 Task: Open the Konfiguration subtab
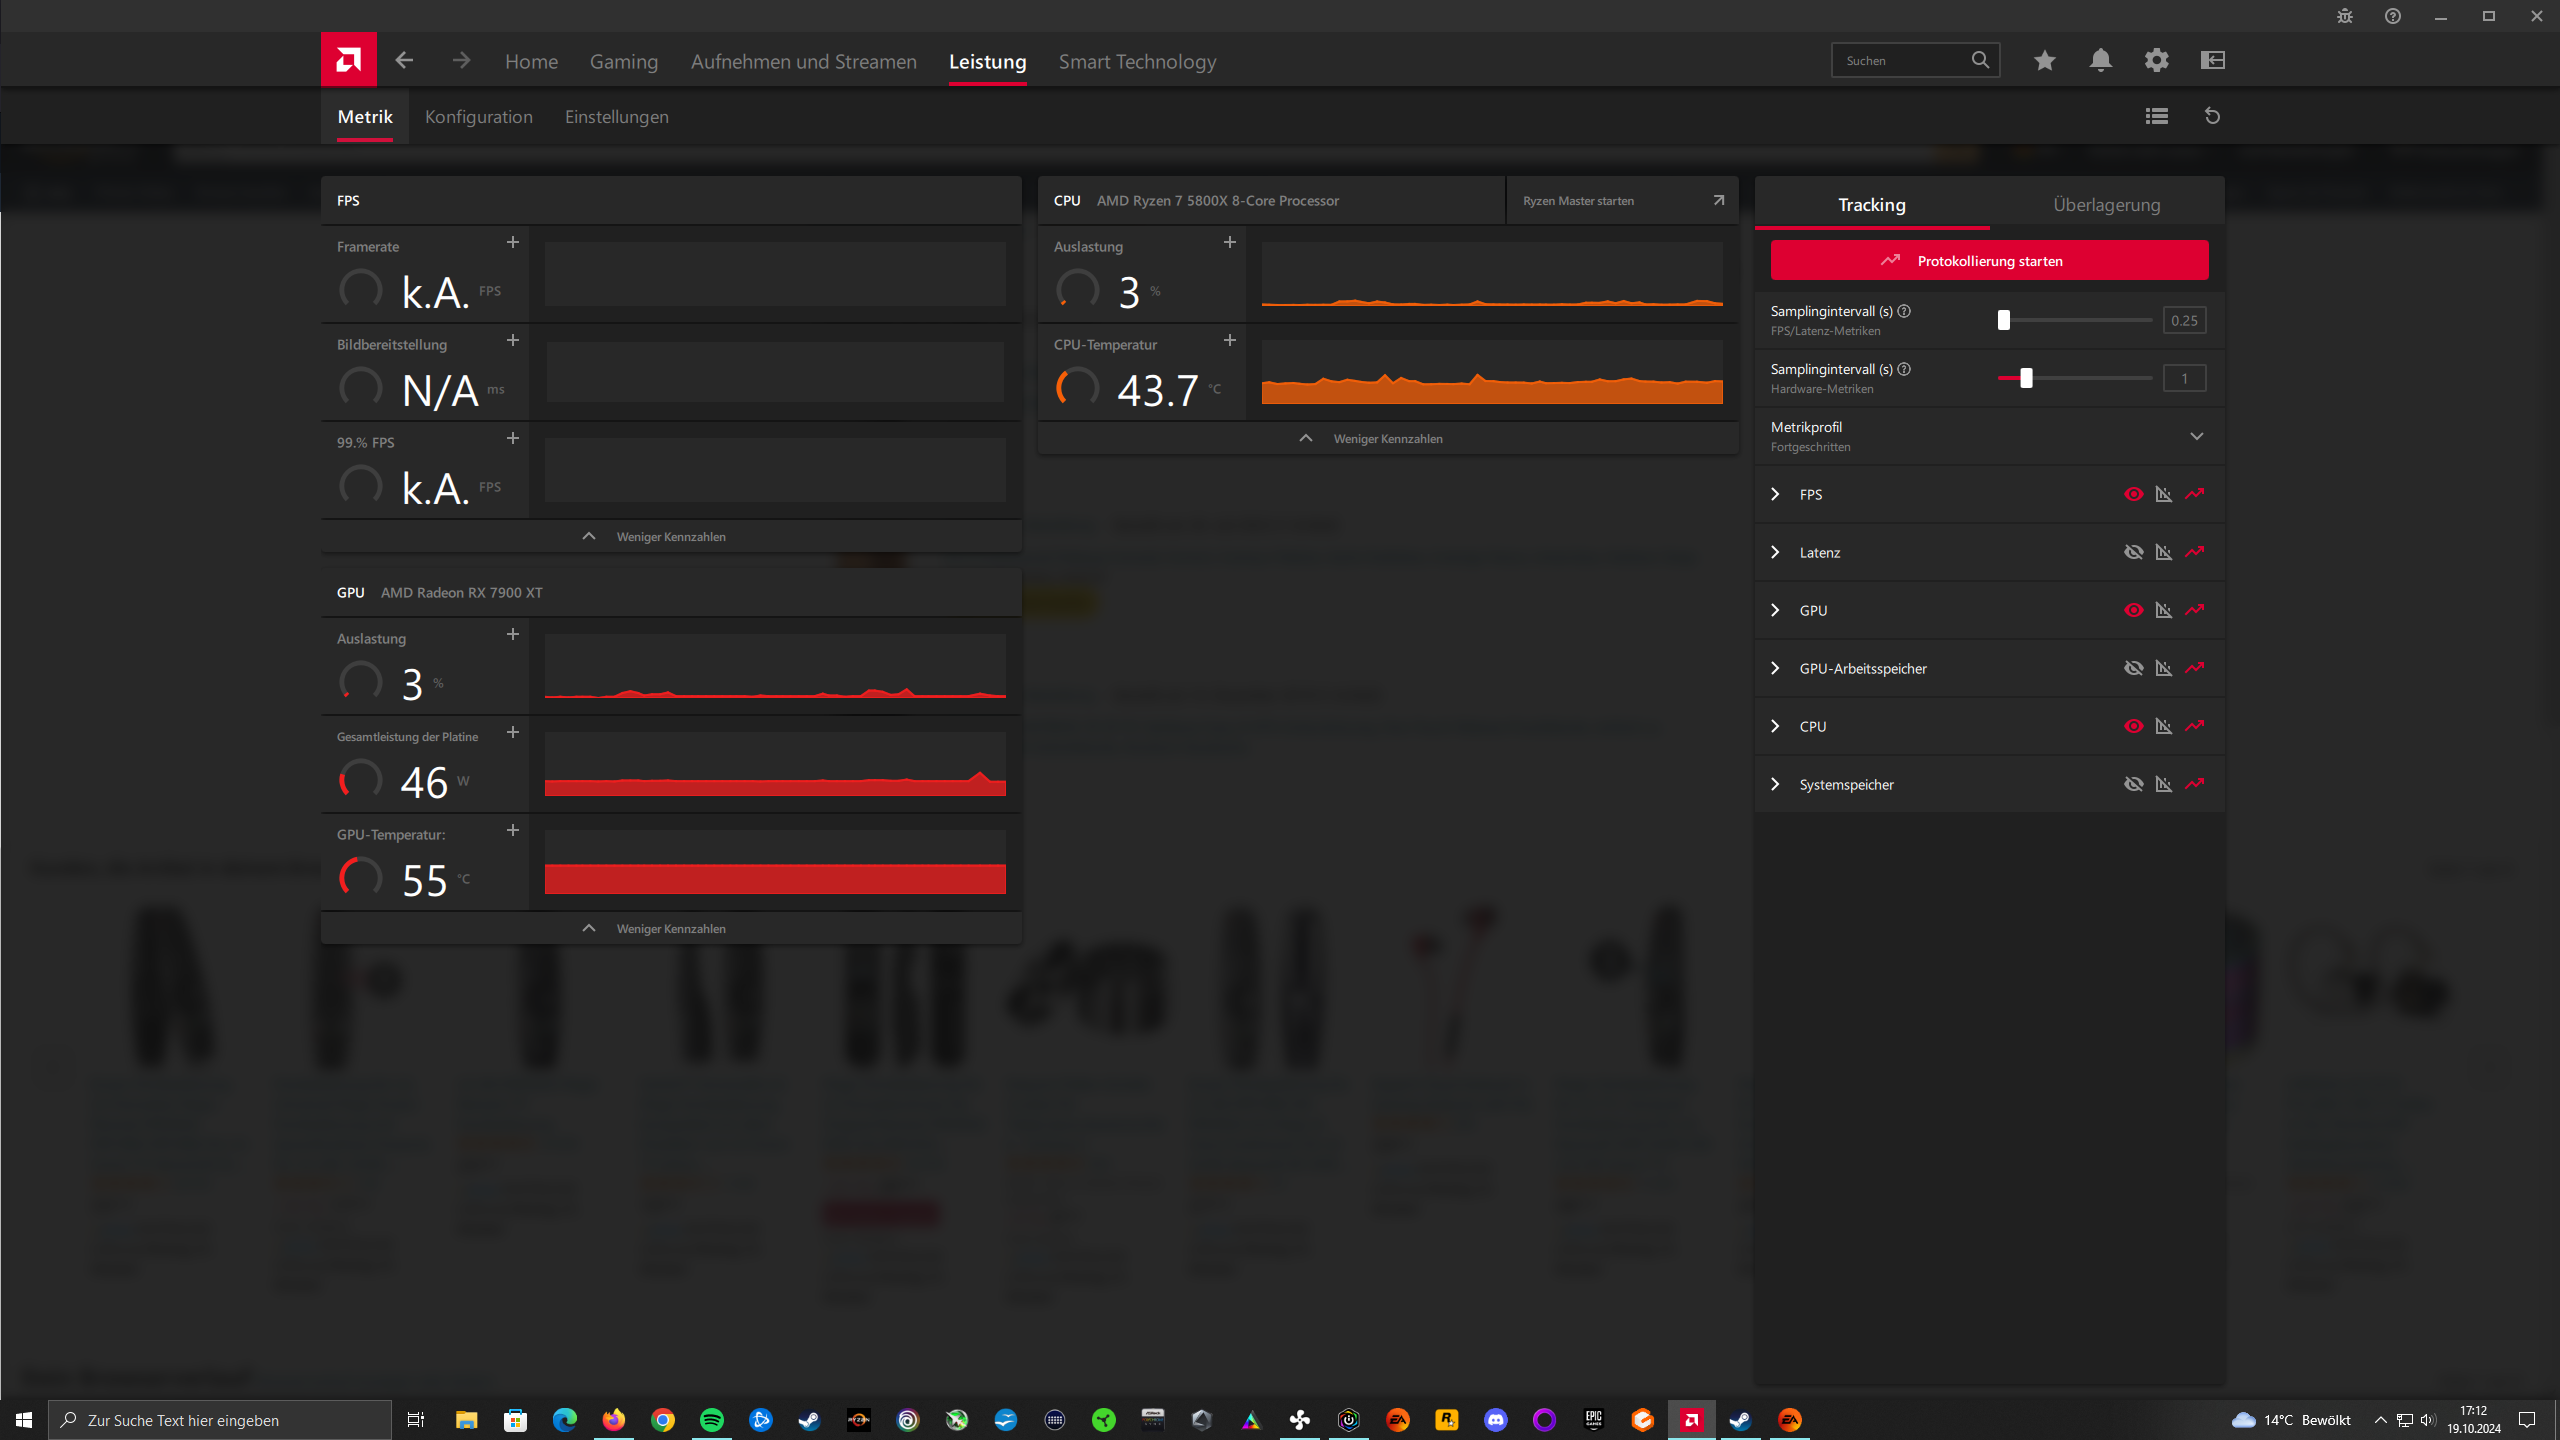(x=478, y=117)
